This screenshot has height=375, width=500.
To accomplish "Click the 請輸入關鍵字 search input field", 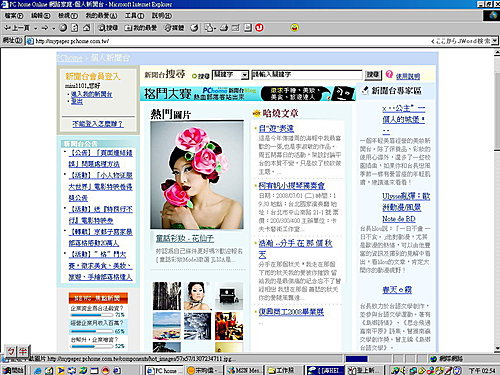I will (x=307, y=75).
